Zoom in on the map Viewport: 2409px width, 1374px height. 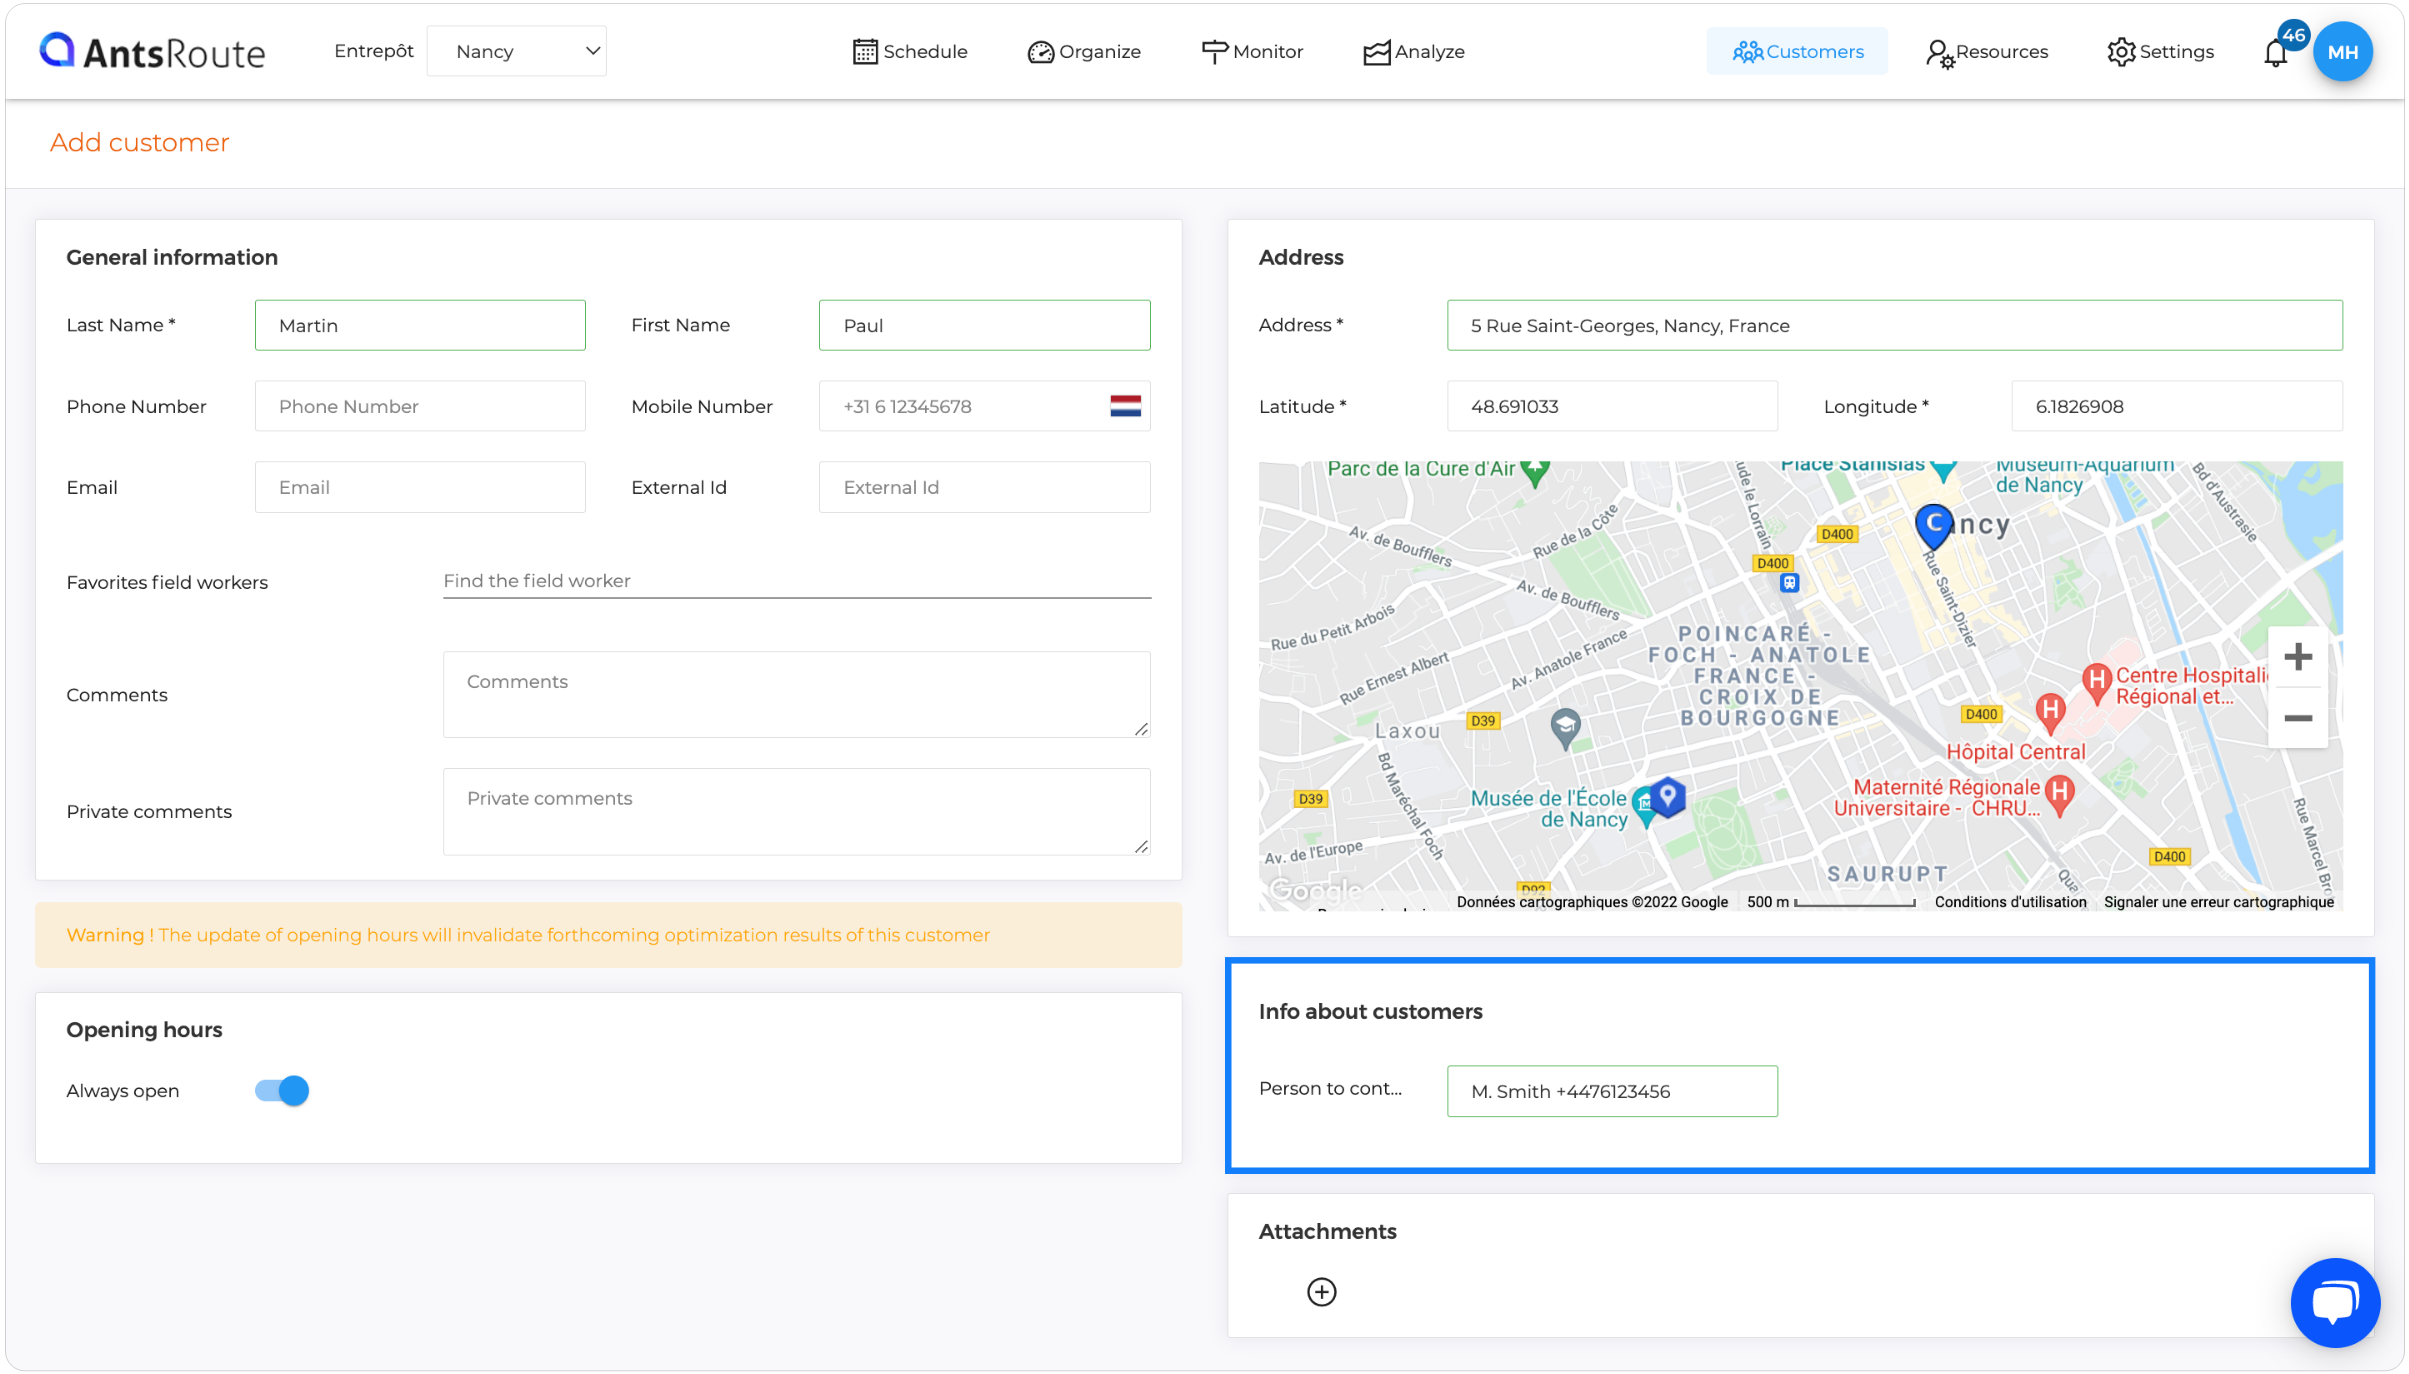(x=2298, y=657)
